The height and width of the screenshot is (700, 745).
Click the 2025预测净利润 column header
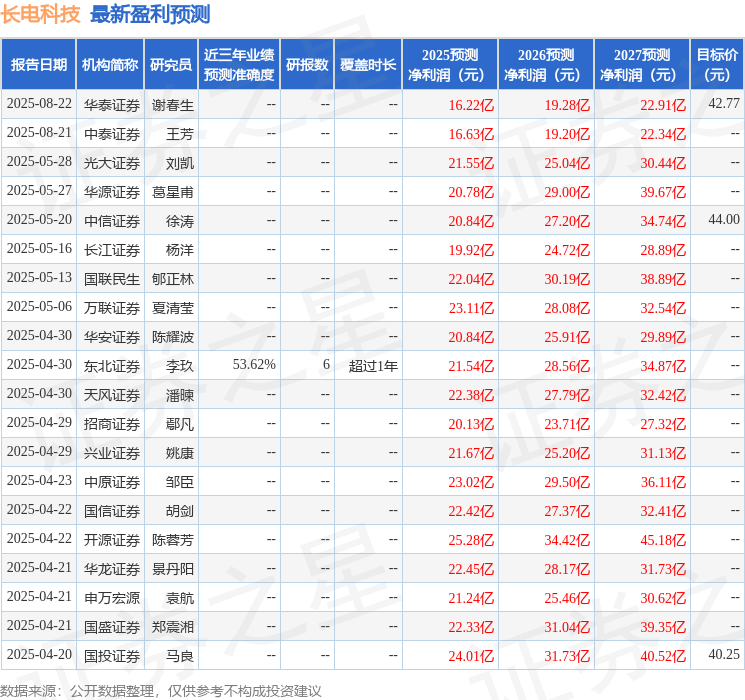click(450, 65)
